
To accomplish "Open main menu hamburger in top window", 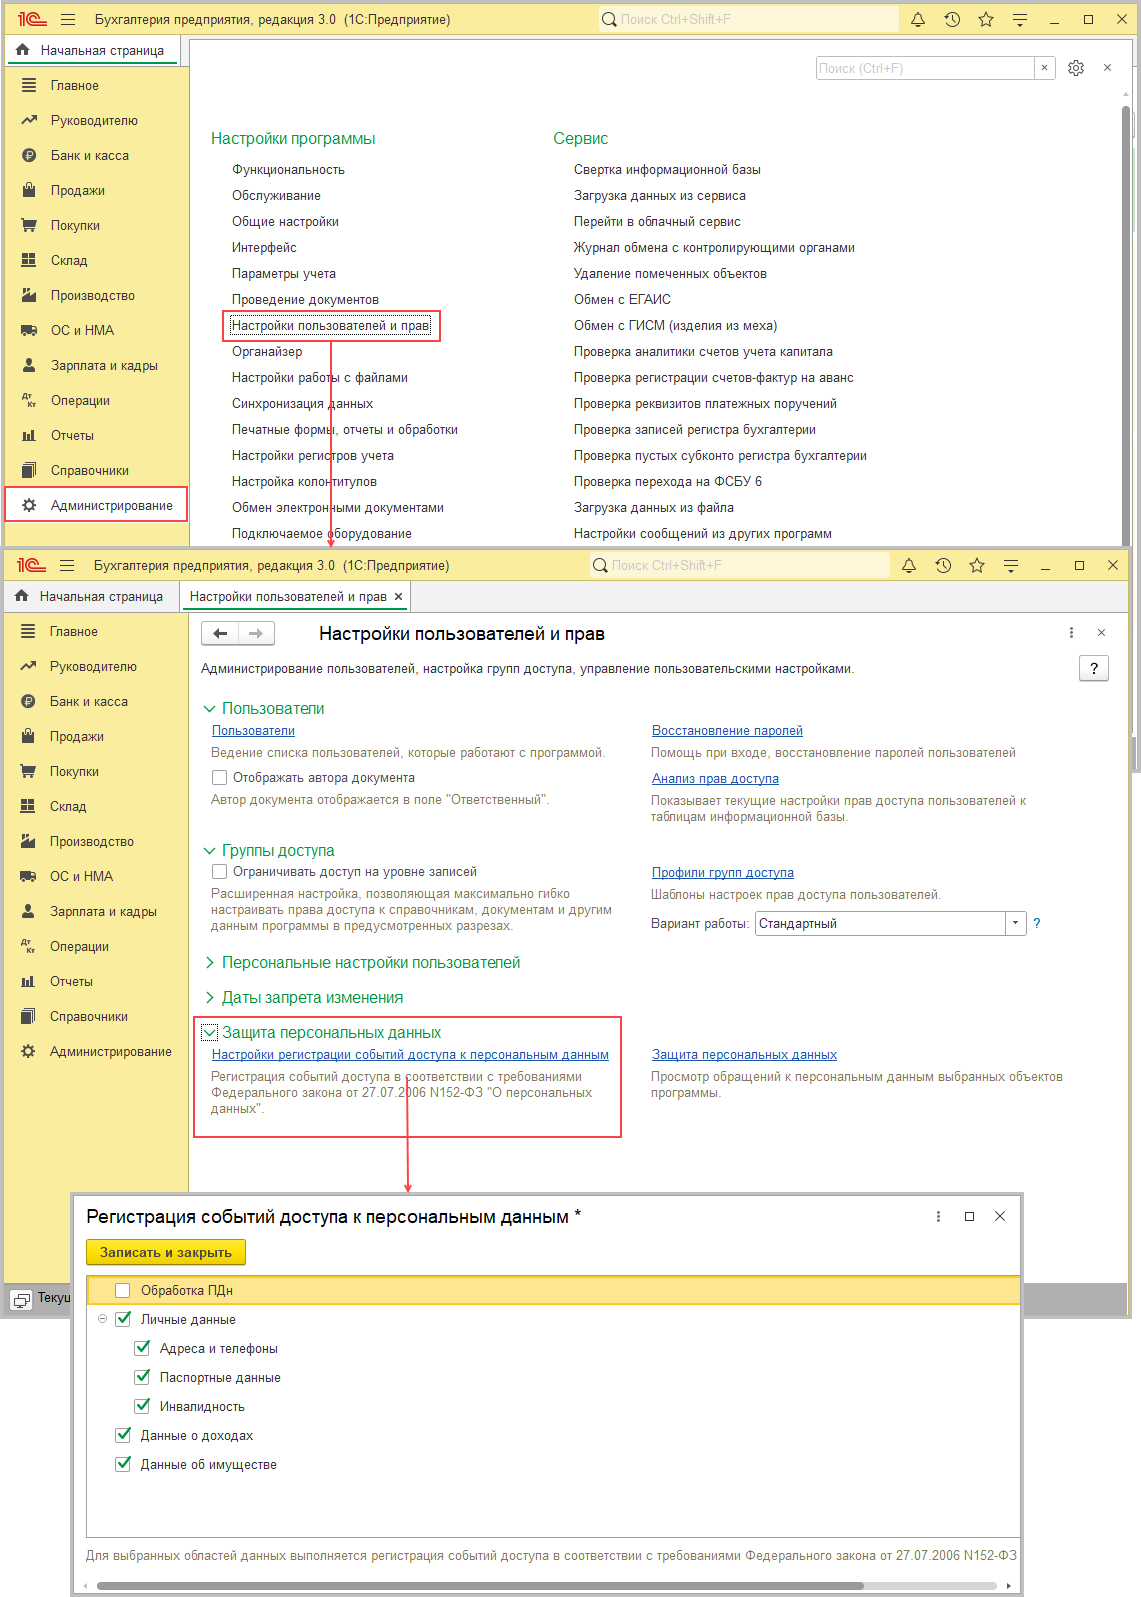I will click(68, 19).
